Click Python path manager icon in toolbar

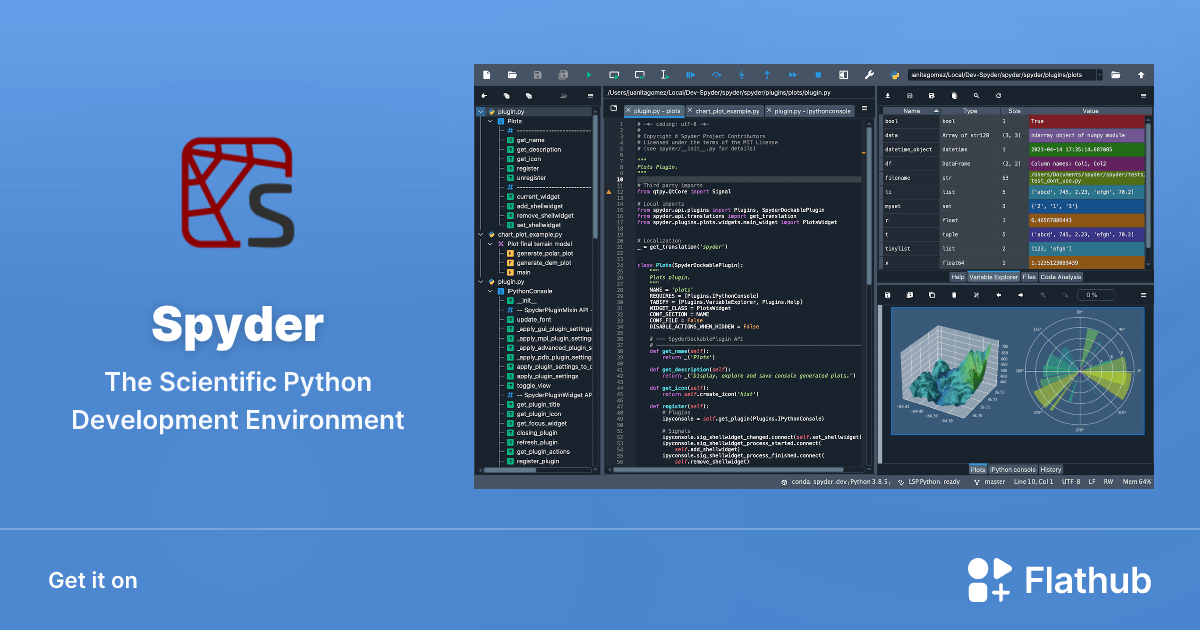895,75
